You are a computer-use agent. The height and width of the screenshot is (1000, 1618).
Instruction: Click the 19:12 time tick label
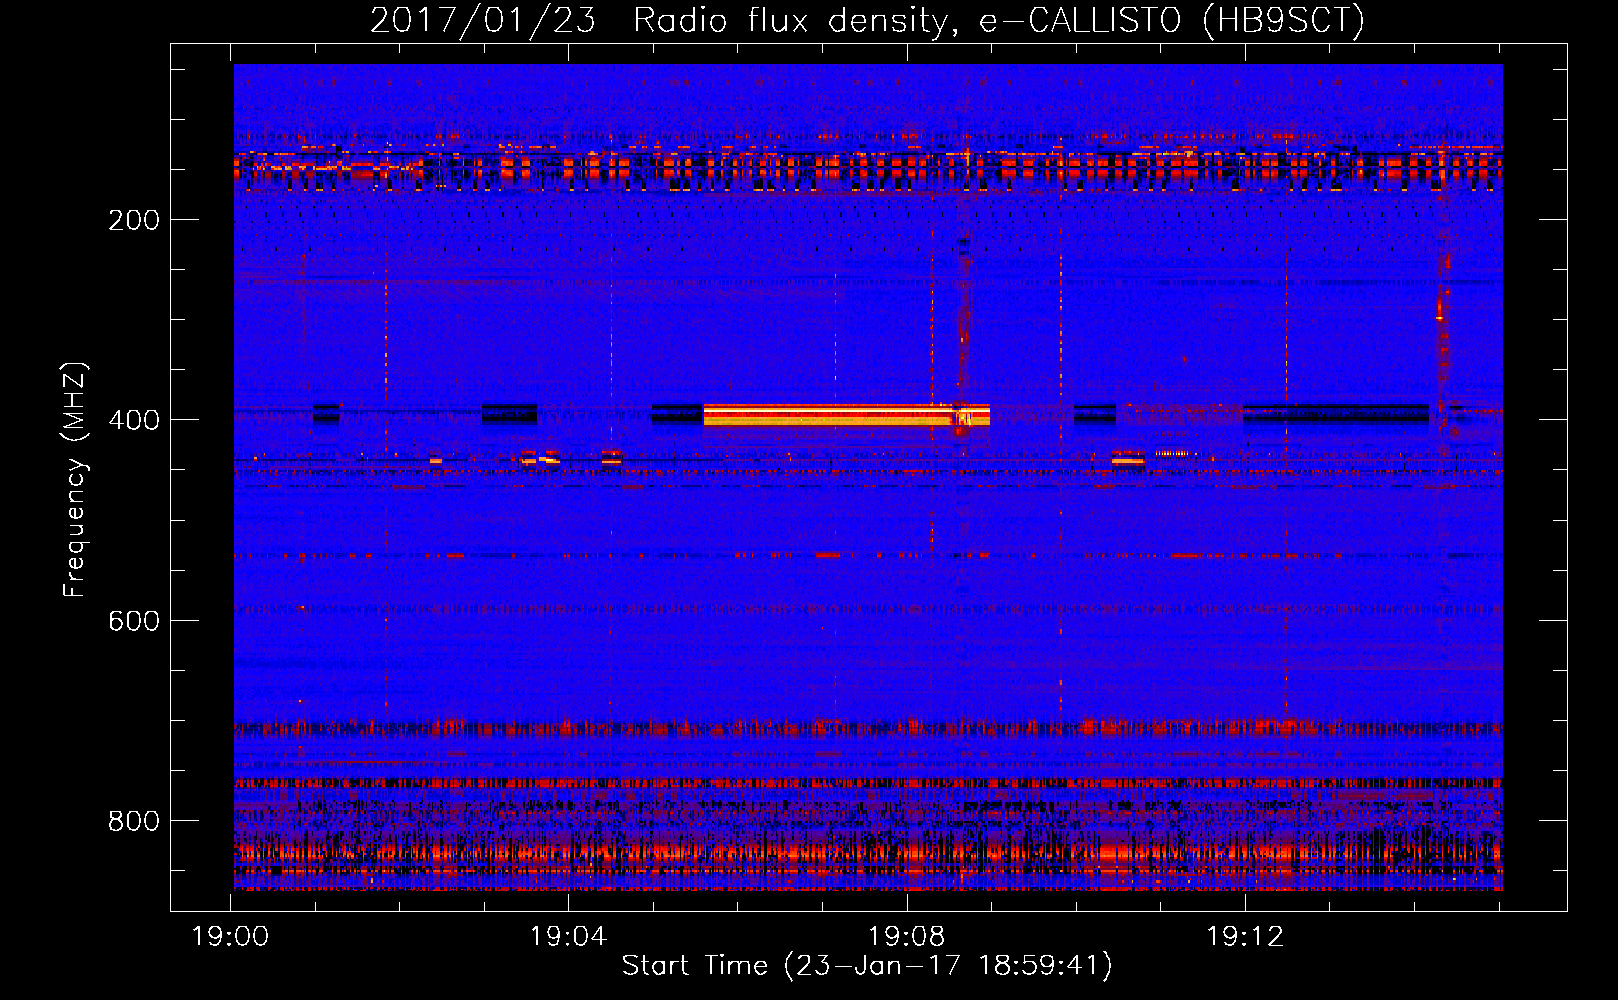(x=1245, y=937)
